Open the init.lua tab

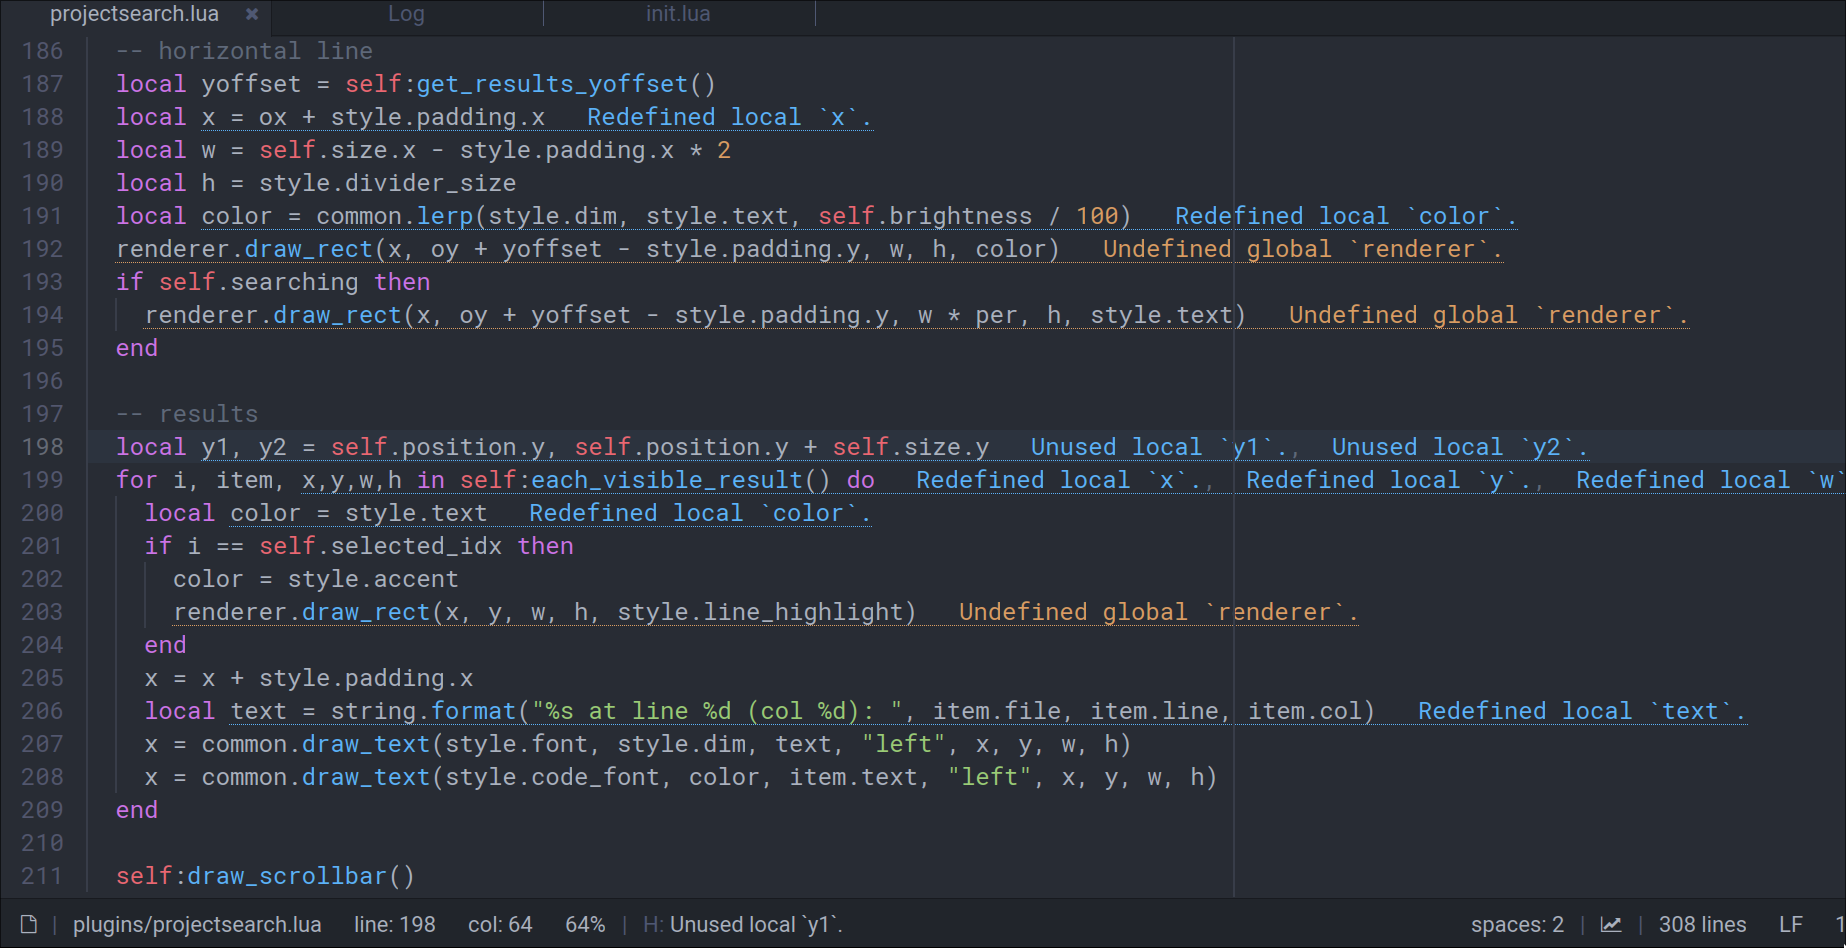pyautogui.click(x=678, y=14)
